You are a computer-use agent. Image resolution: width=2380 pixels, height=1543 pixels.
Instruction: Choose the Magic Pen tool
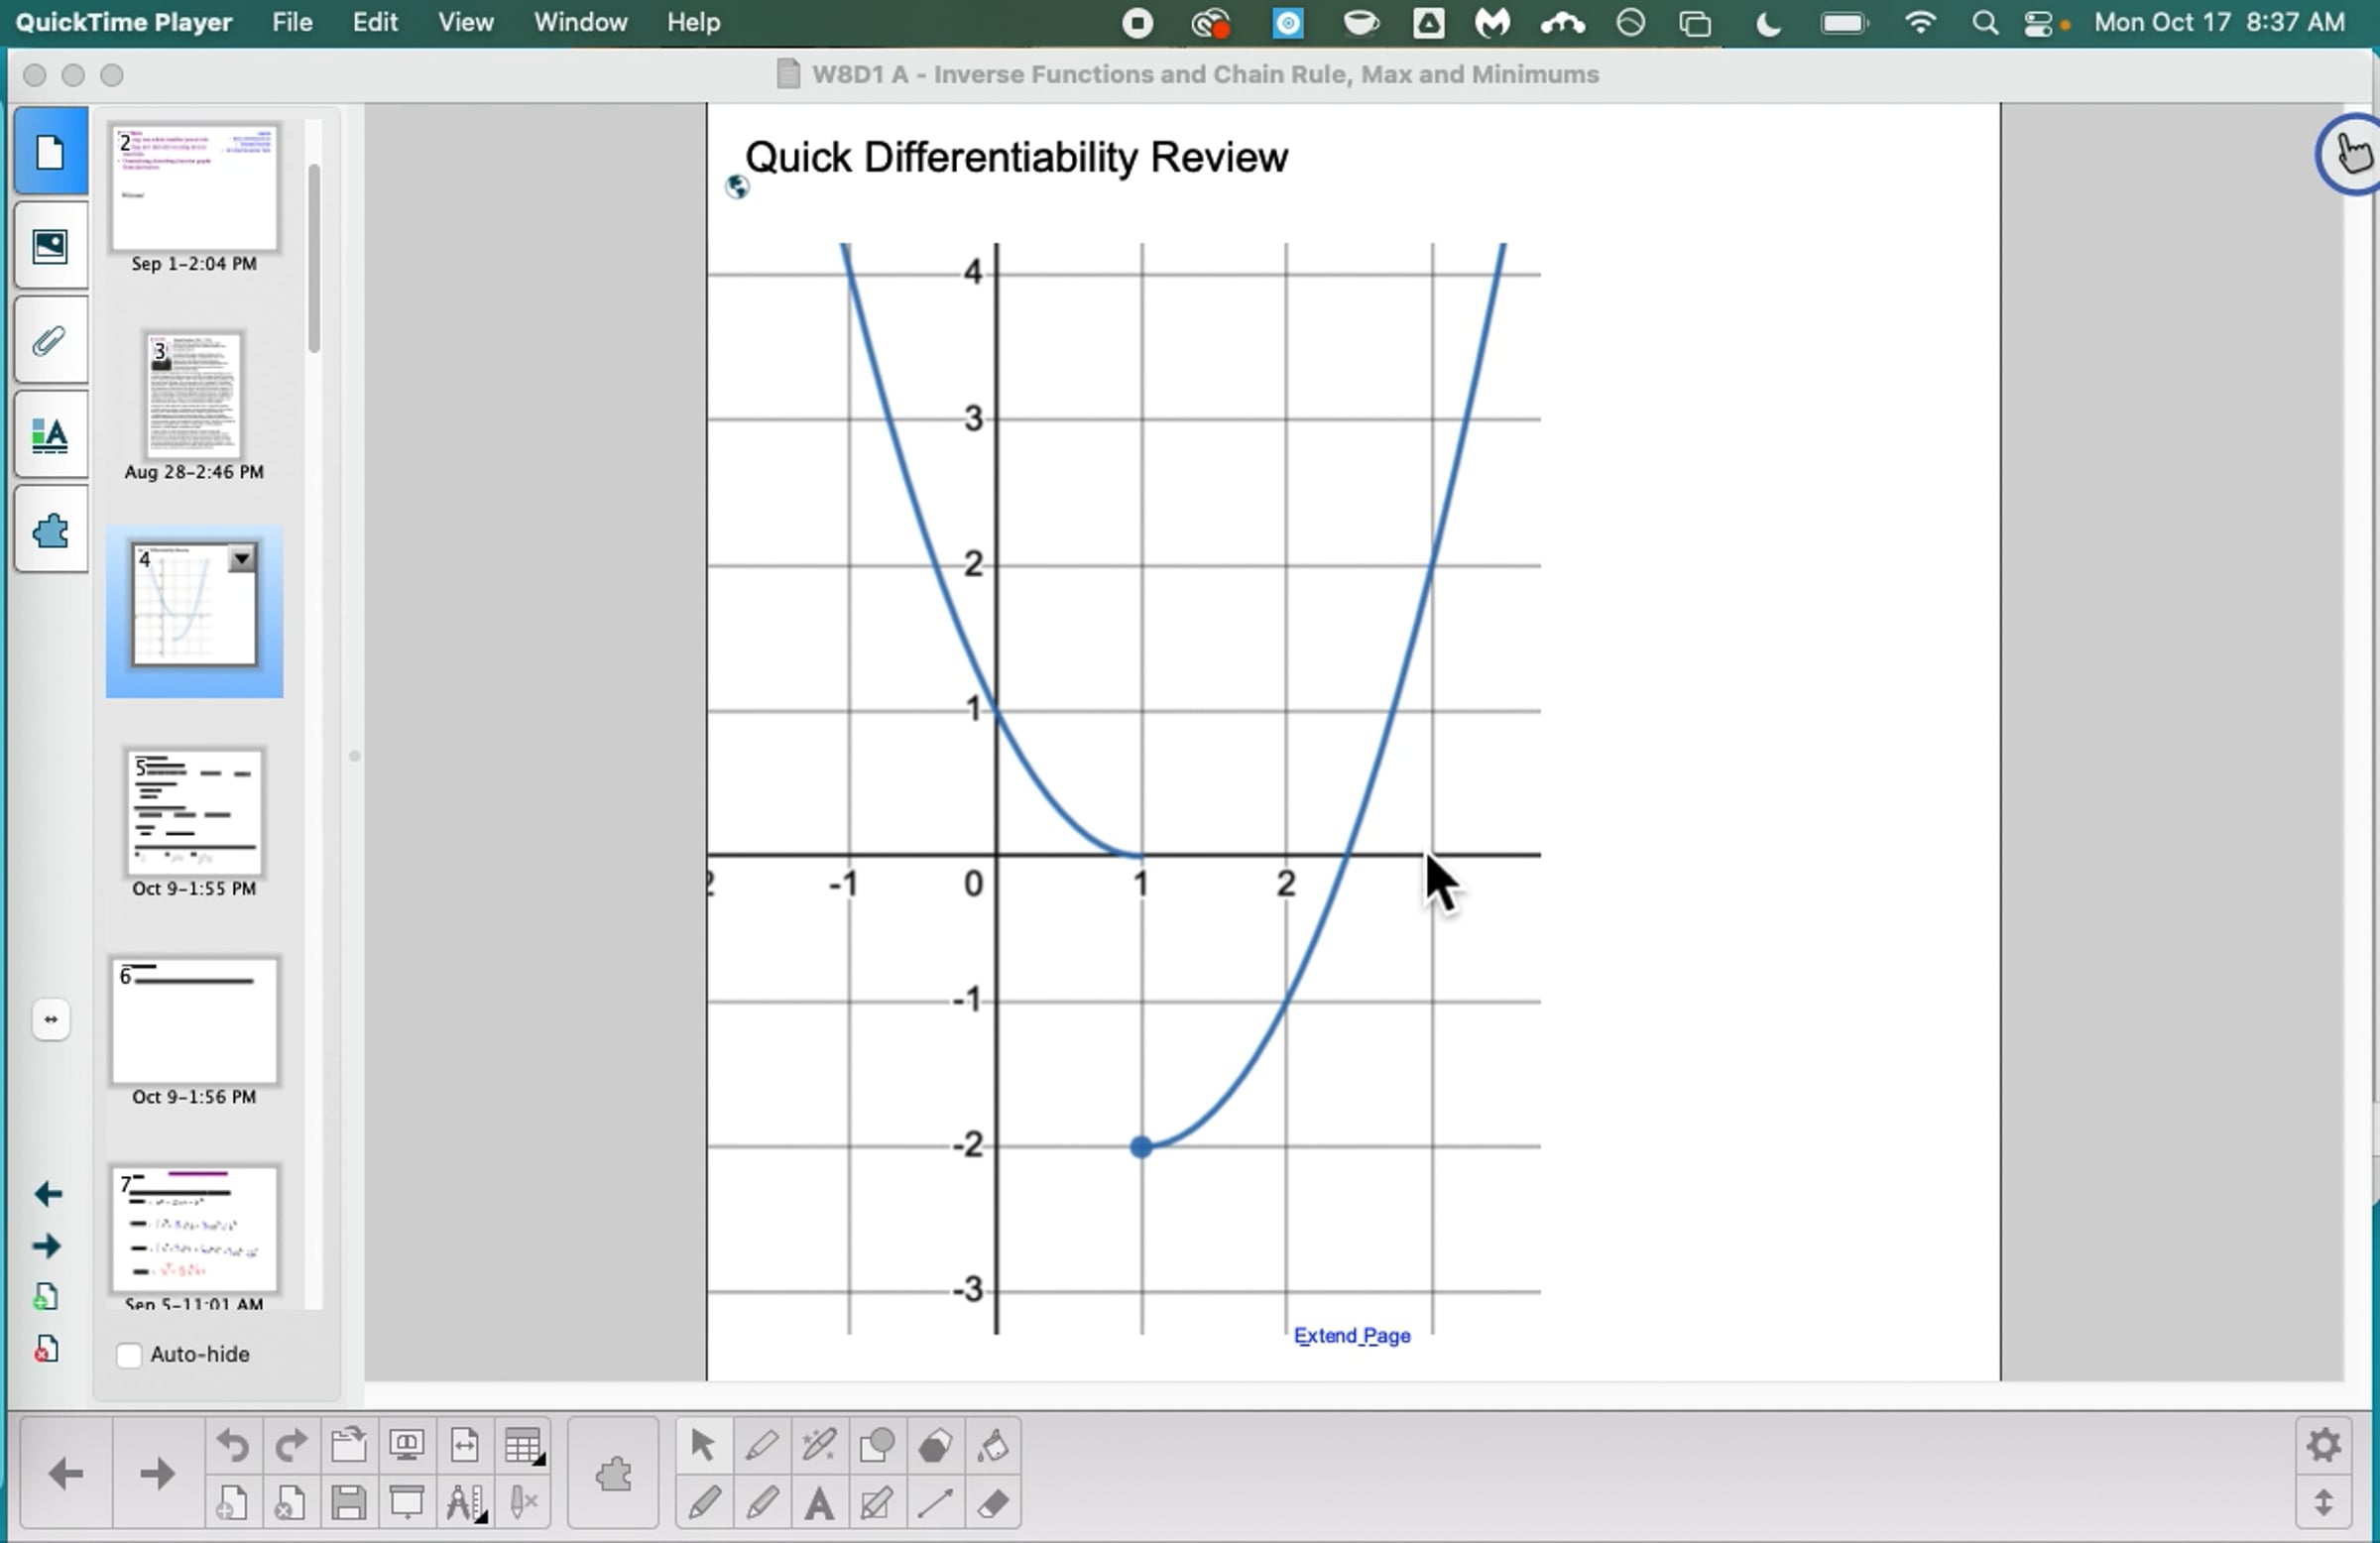click(x=819, y=1445)
